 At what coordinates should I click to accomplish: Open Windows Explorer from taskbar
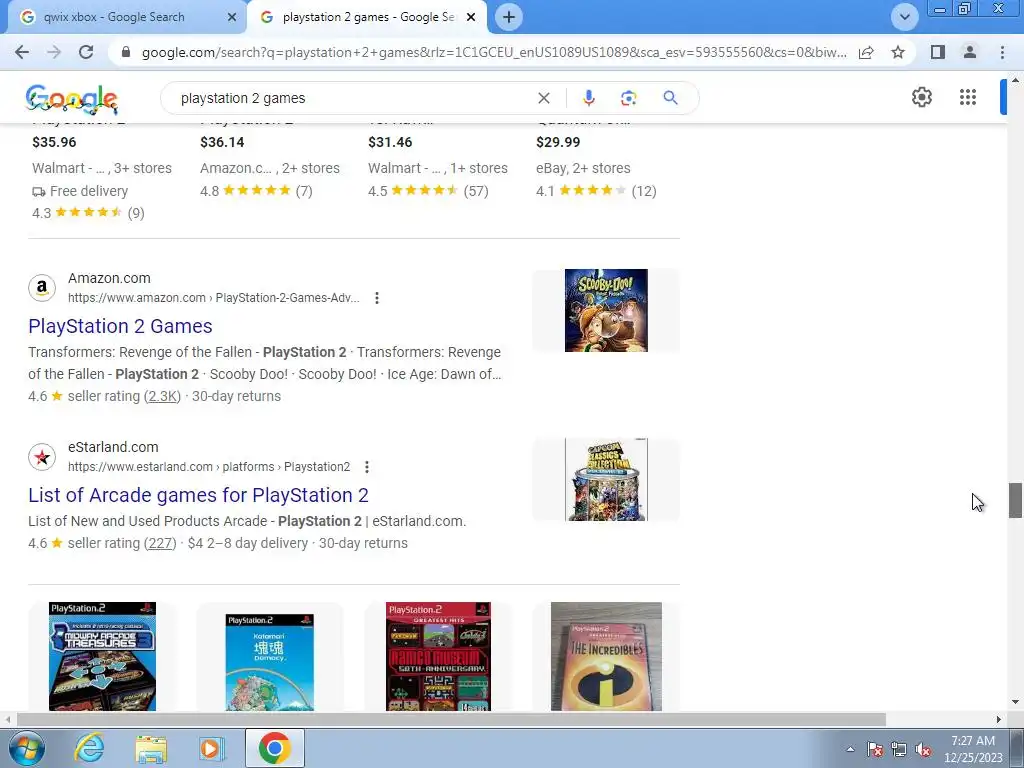tap(152, 748)
